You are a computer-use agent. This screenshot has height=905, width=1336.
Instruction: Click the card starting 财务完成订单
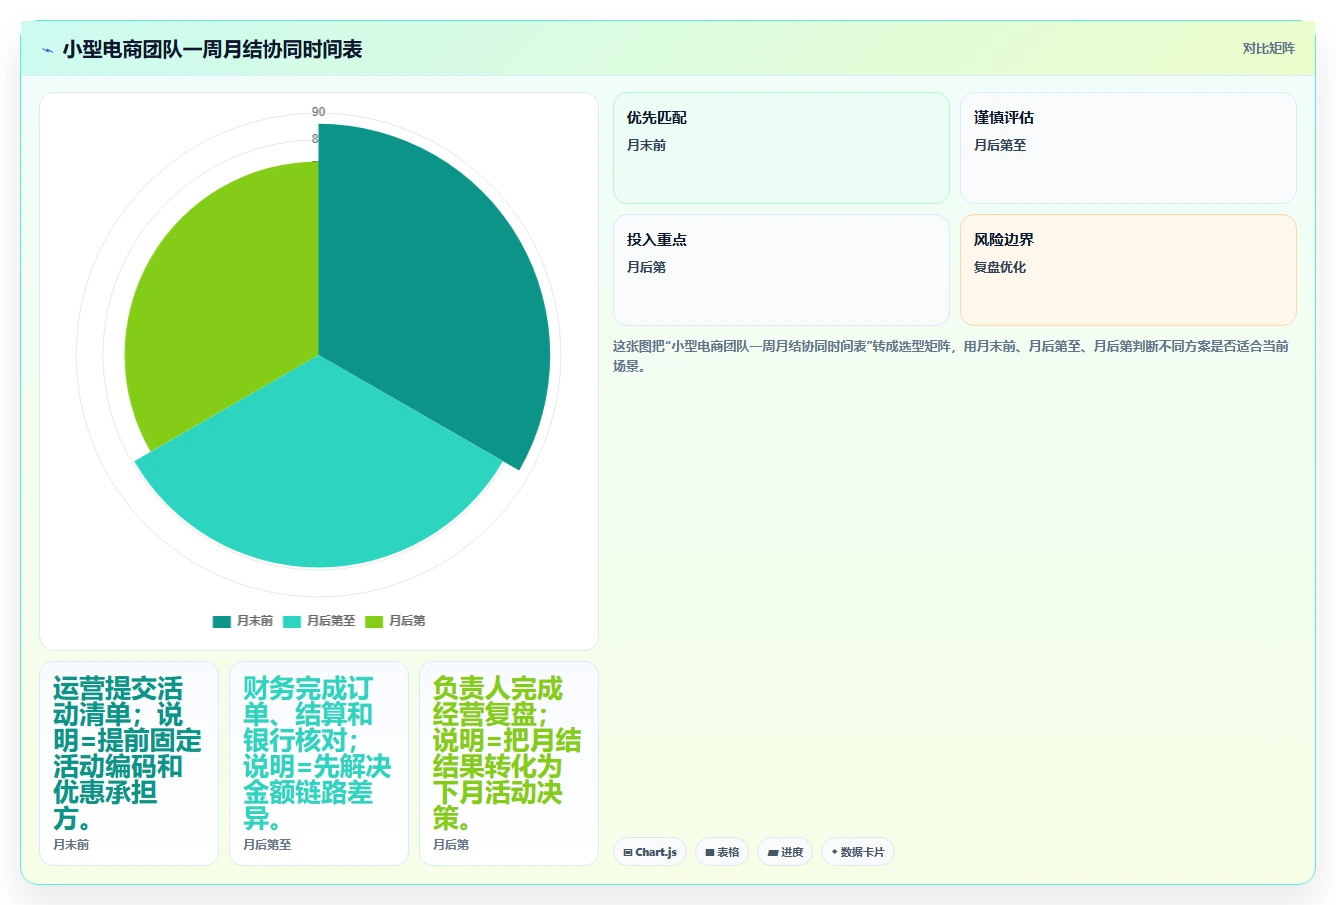pyautogui.click(x=319, y=763)
